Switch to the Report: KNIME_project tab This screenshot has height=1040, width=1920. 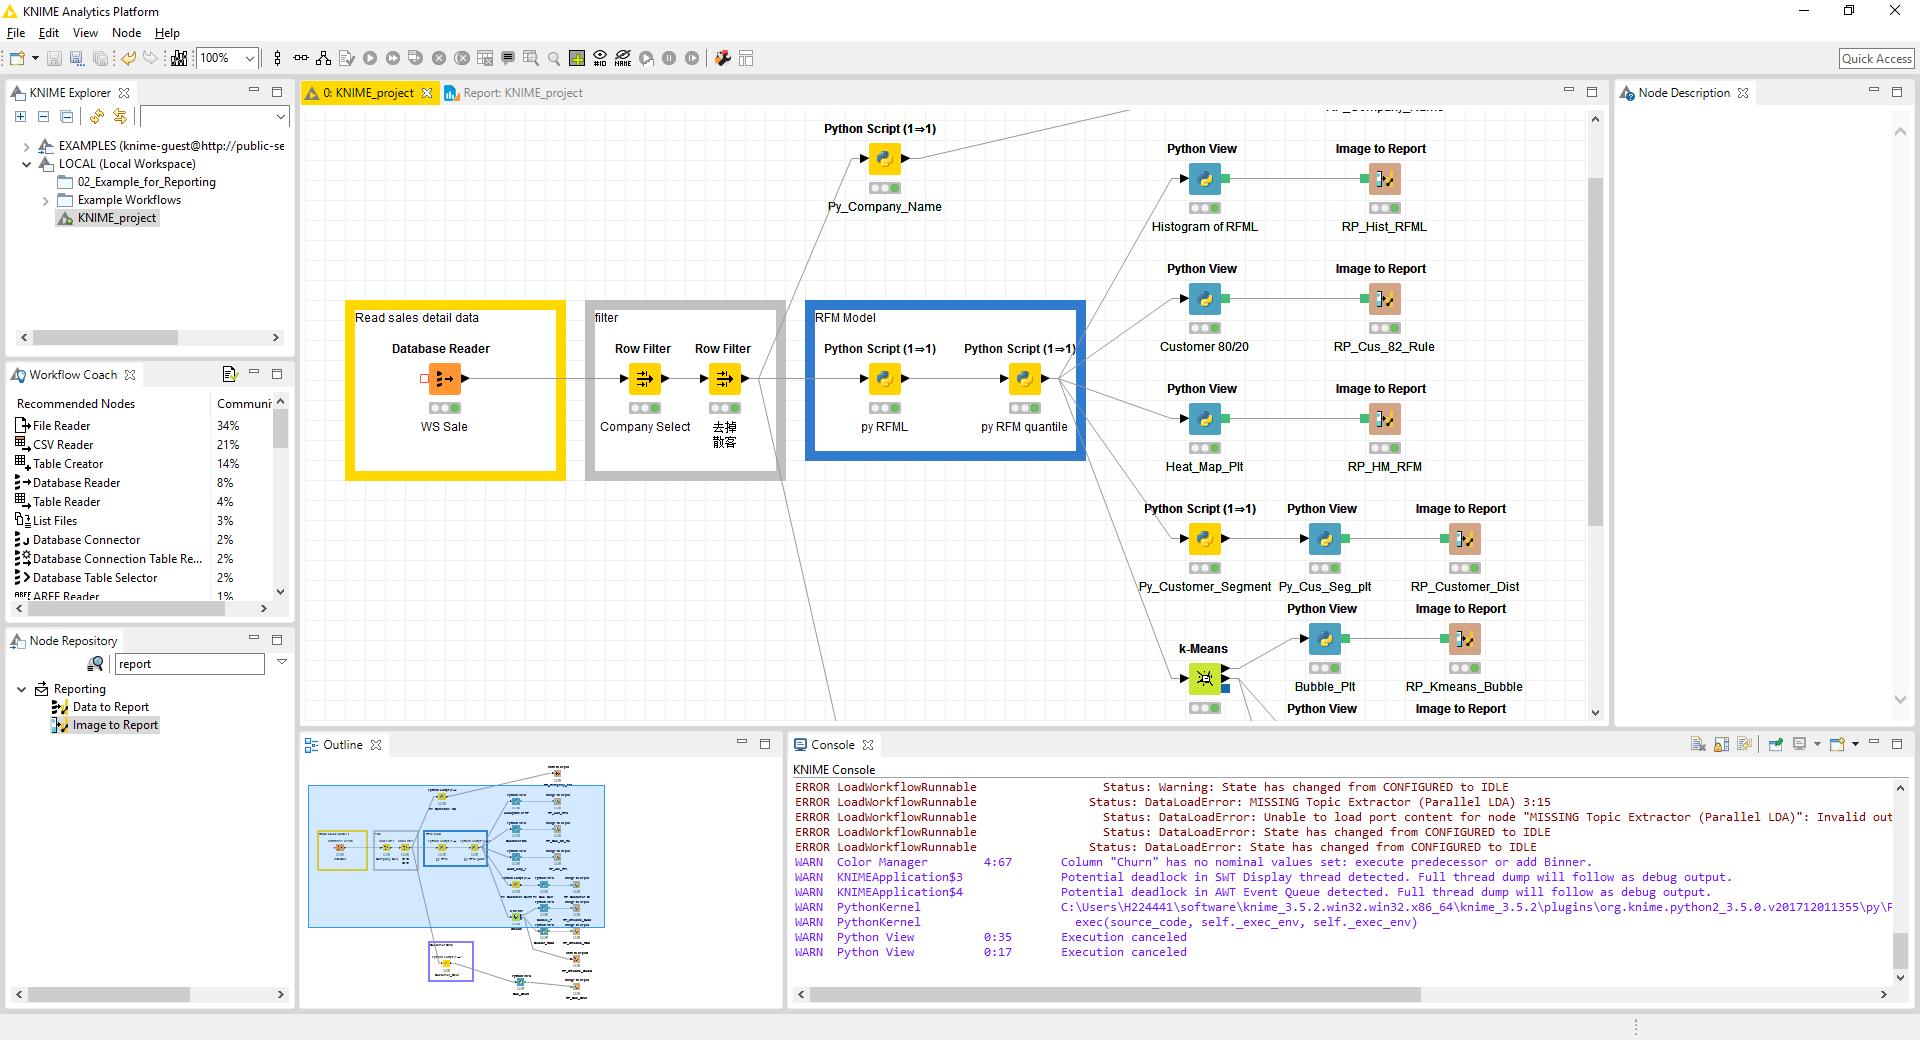pos(513,93)
